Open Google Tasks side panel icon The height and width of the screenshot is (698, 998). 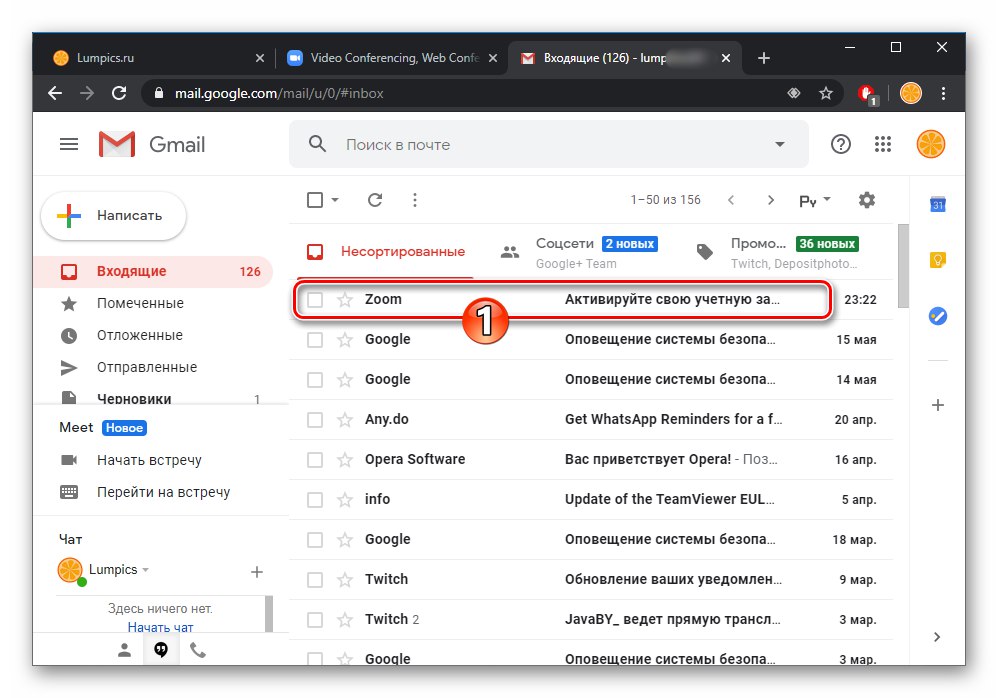(938, 316)
